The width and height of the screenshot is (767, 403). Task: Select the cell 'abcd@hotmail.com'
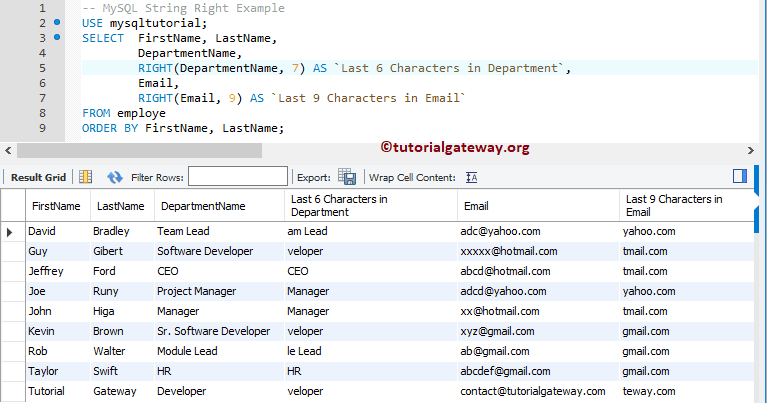pos(538,271)
